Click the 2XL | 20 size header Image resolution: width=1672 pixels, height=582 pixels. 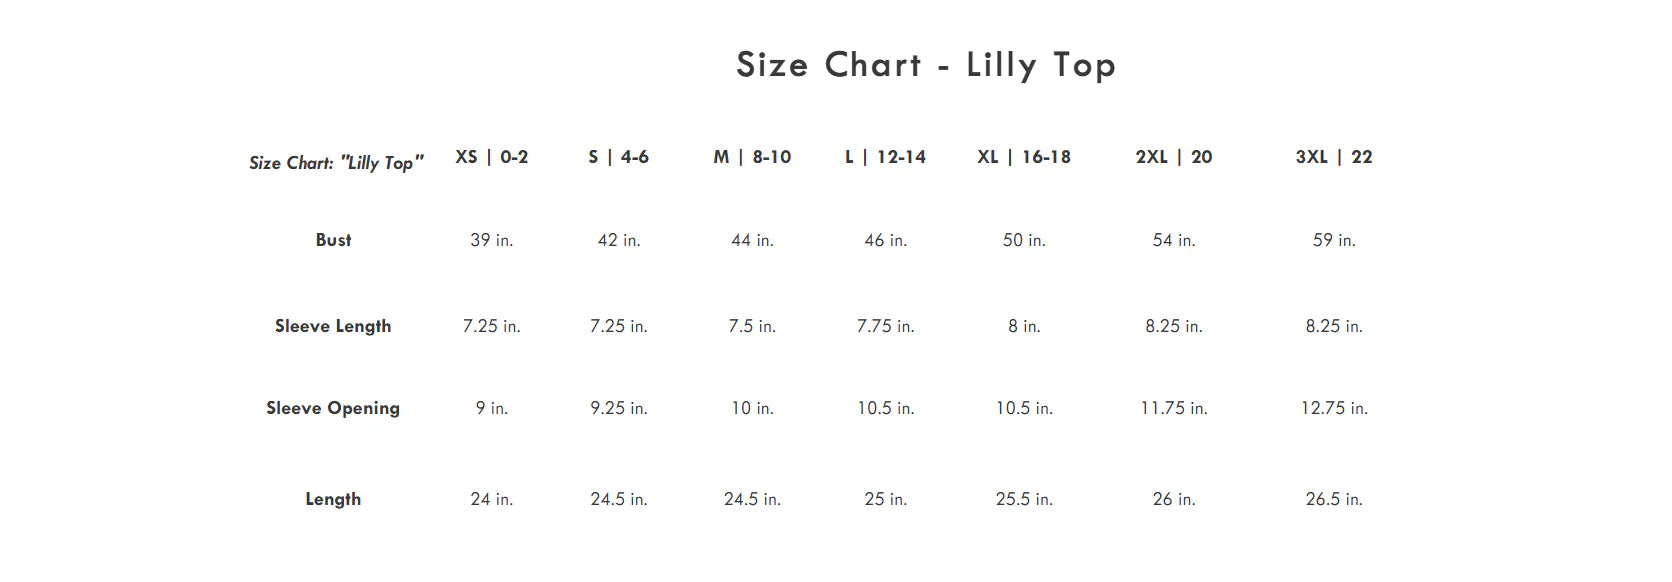(1173, 157)
